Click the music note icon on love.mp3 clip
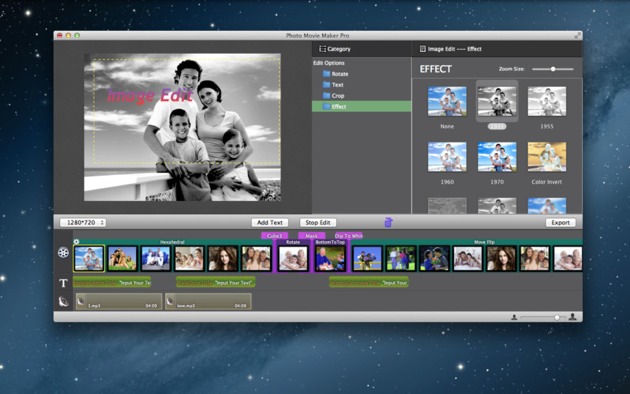This screenshot has width=630, height=394. pos(170,301)
